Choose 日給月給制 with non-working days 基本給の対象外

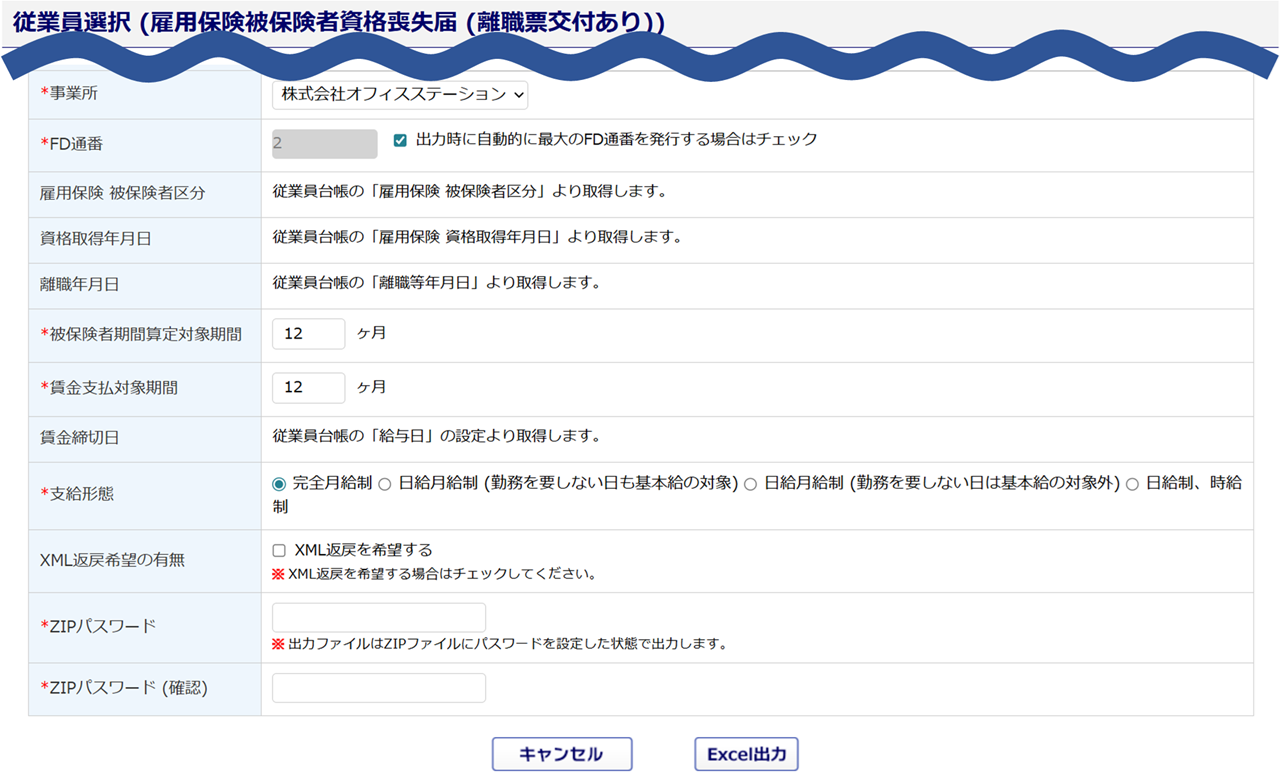coord(750,484)
